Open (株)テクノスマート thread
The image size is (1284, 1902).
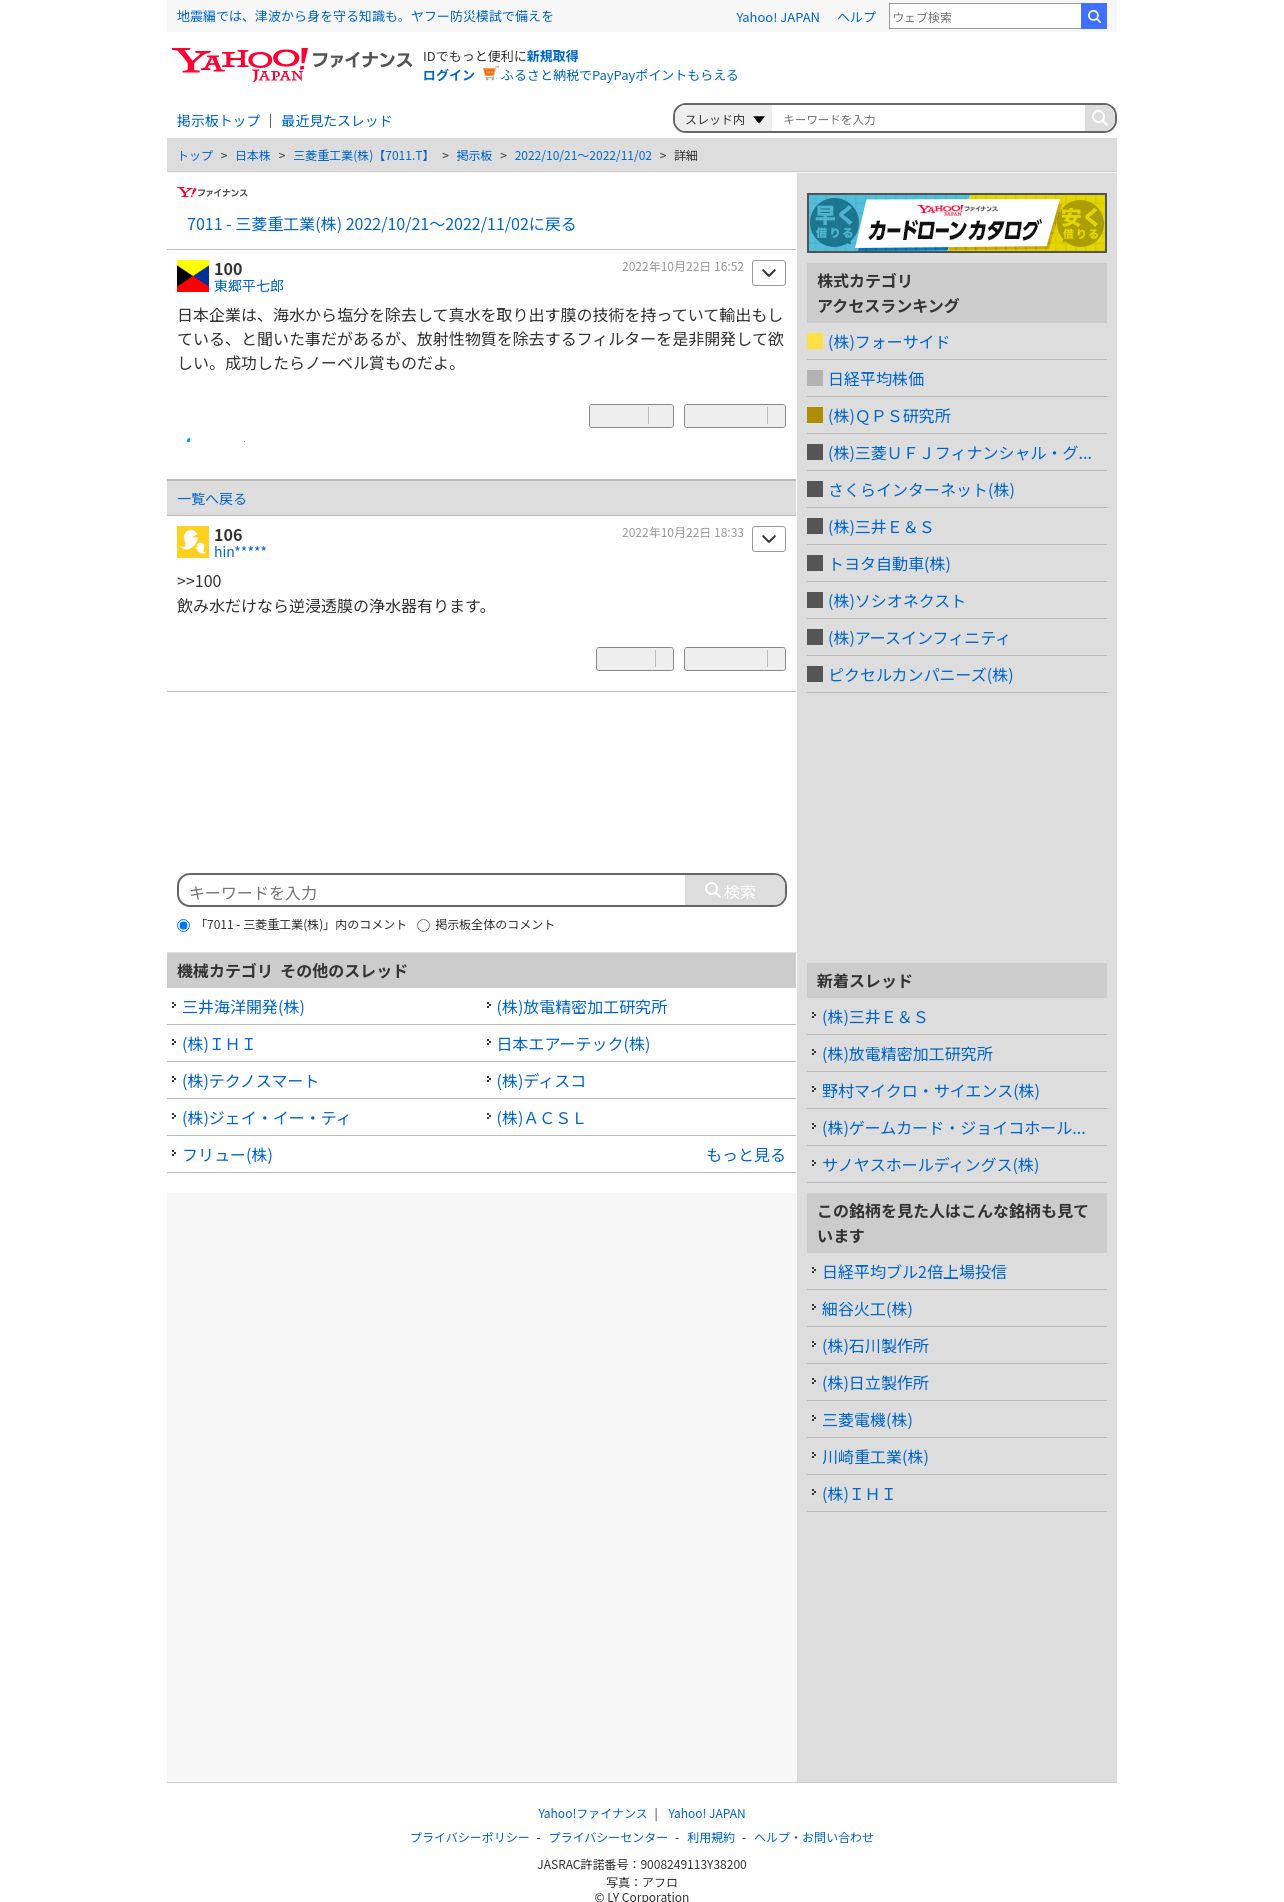pos(250,1081)
